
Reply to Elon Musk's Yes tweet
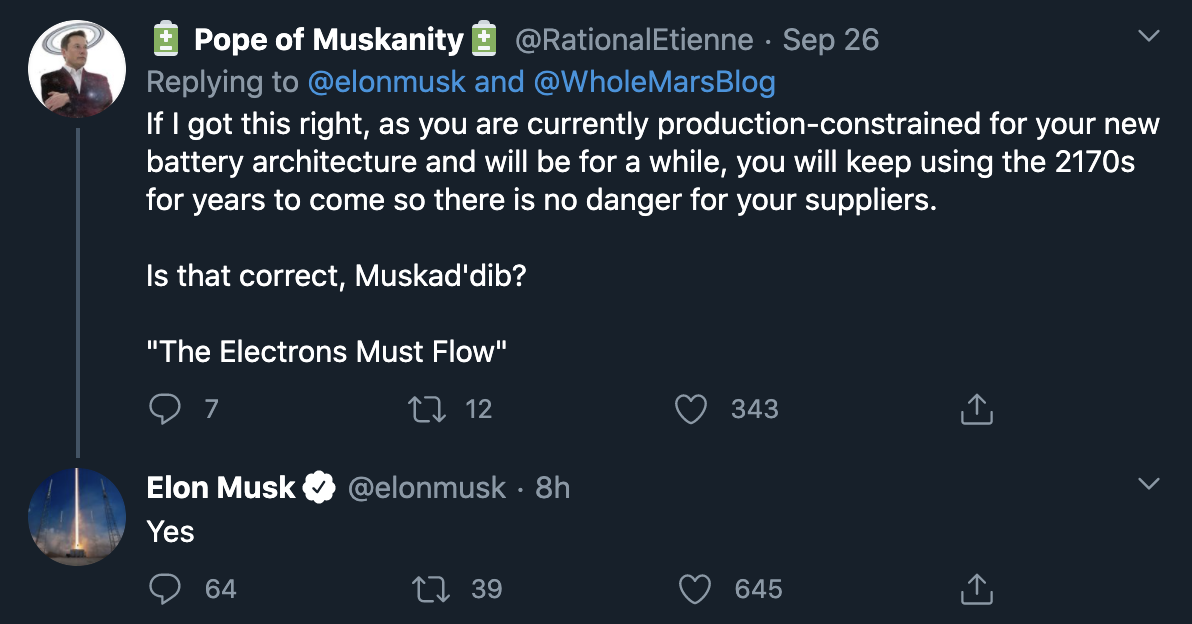tap(164, 589)
